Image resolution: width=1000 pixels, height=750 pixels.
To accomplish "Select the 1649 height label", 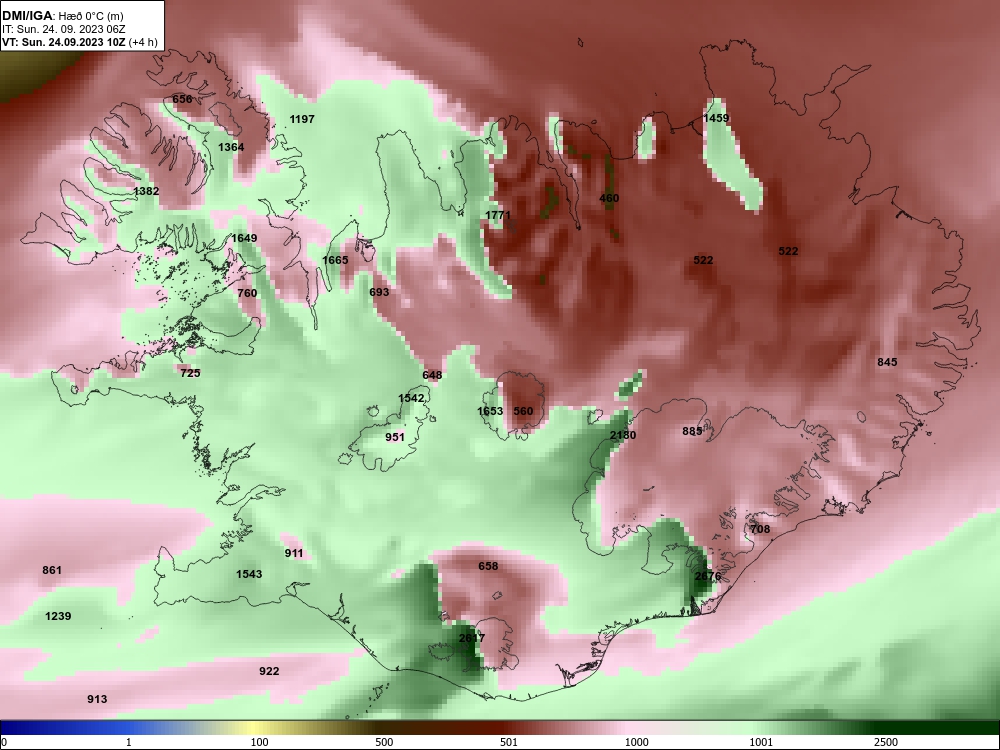I will coord(244,238).
